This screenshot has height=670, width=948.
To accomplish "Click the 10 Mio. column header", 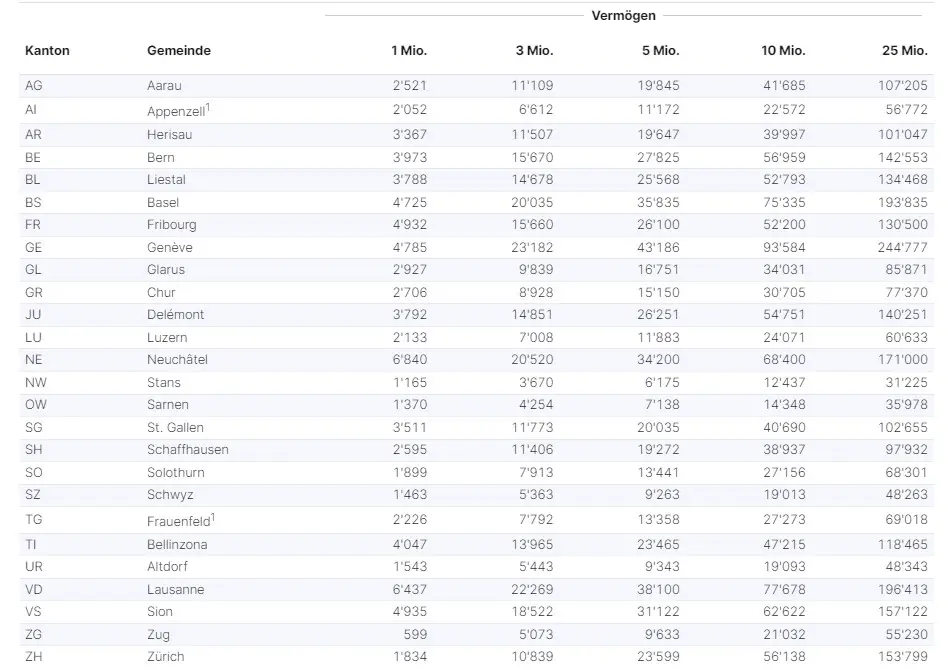I will 783,51.
